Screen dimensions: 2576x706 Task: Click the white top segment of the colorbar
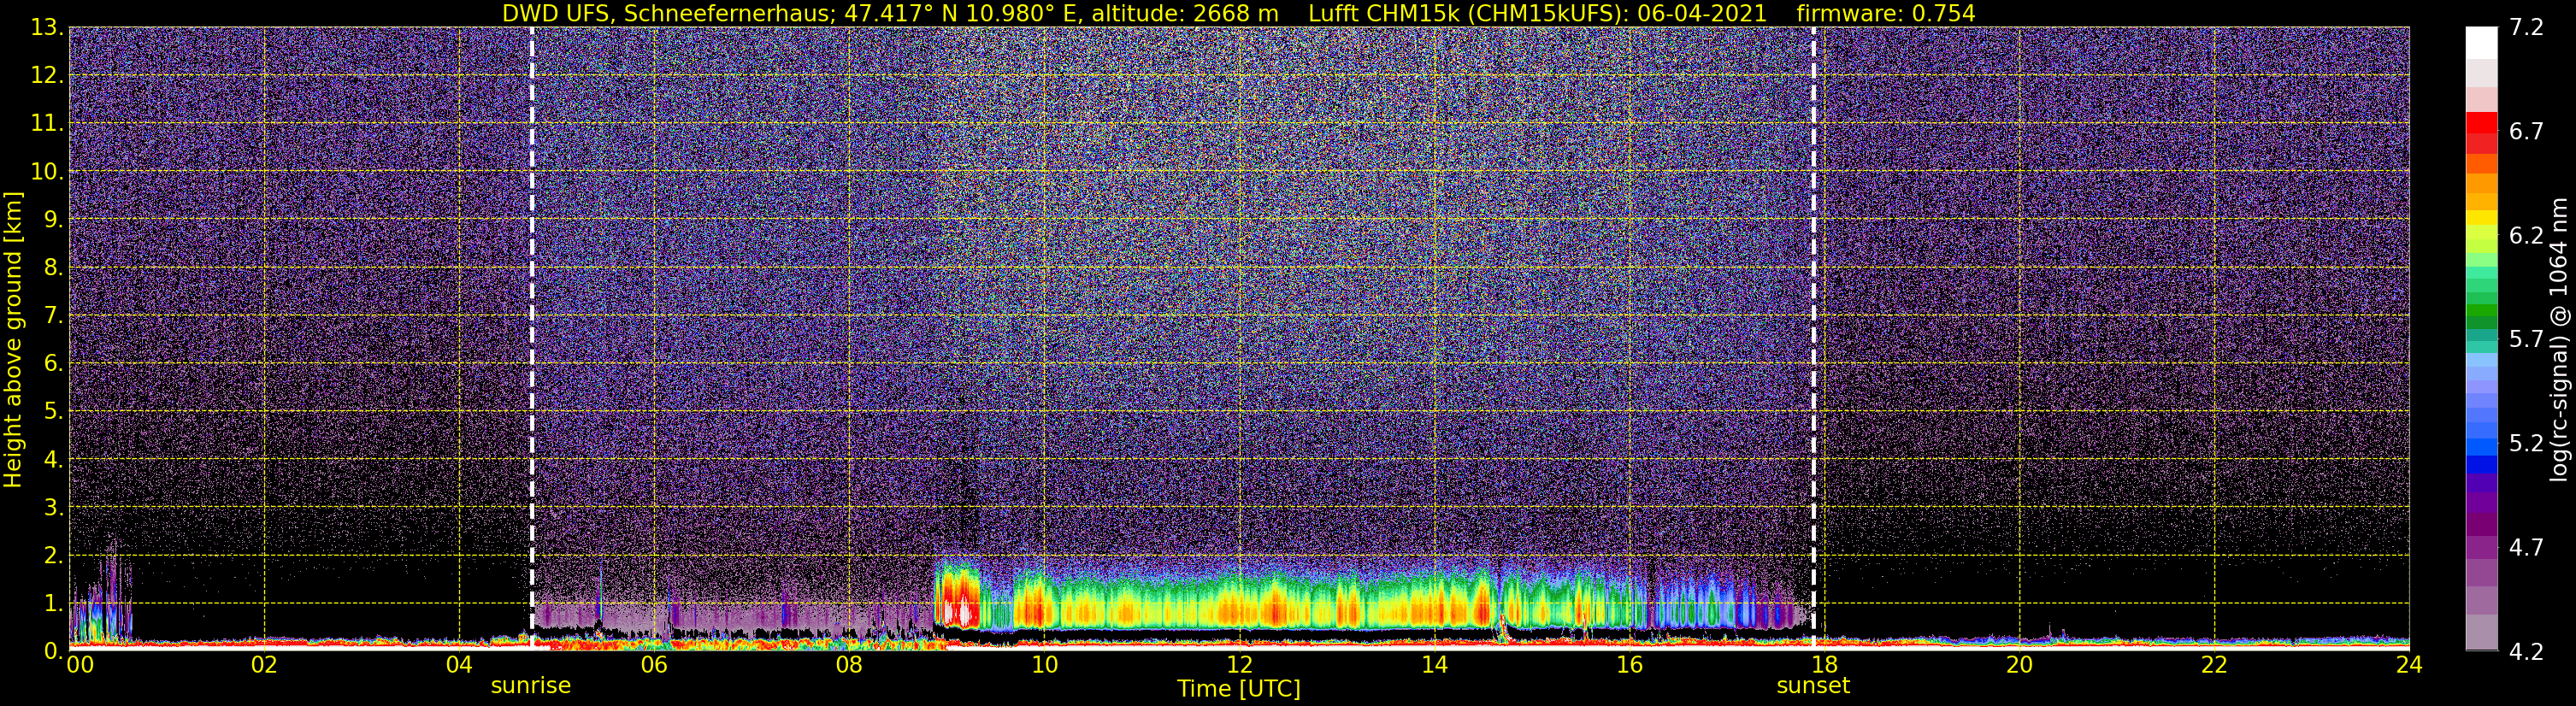2481,42
